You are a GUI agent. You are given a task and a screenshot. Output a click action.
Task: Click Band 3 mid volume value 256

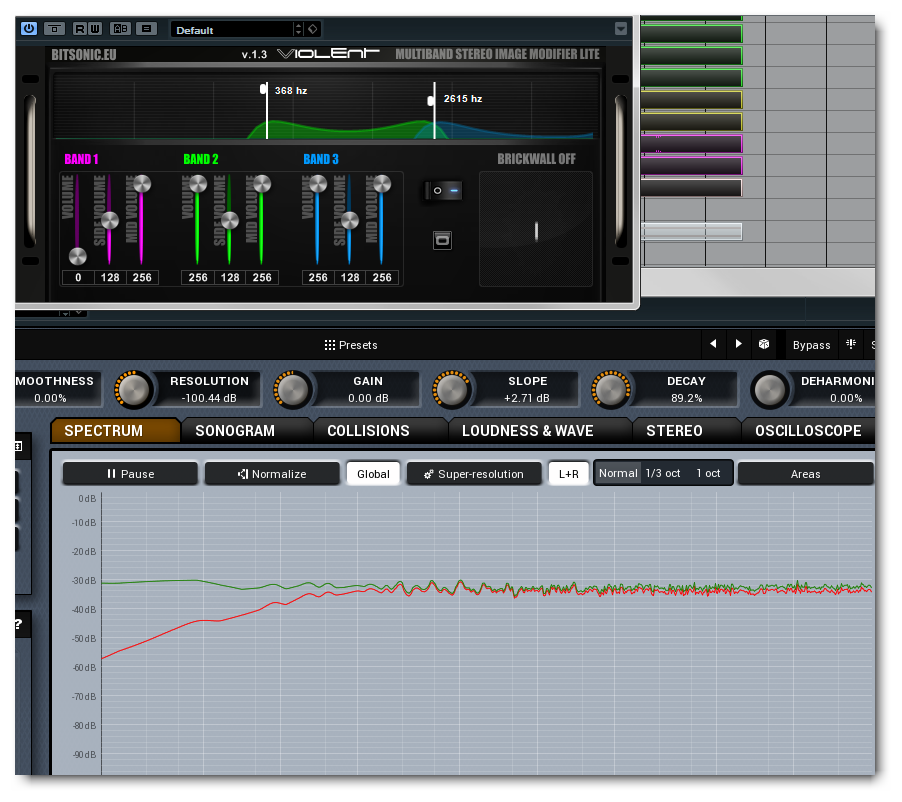[382, 277]
